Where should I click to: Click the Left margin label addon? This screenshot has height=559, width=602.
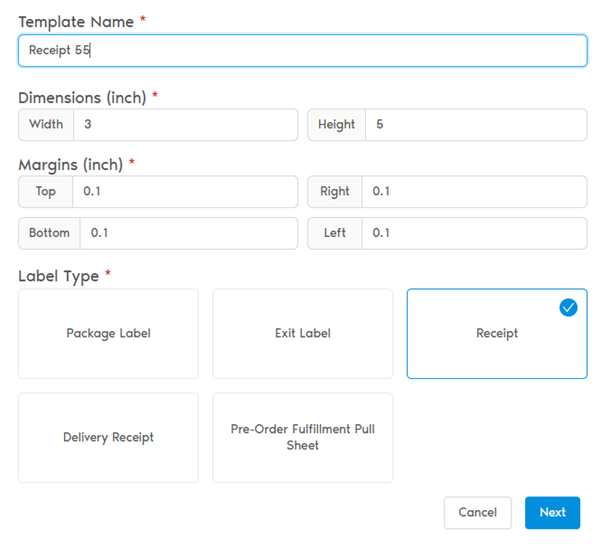coord(335,233)
